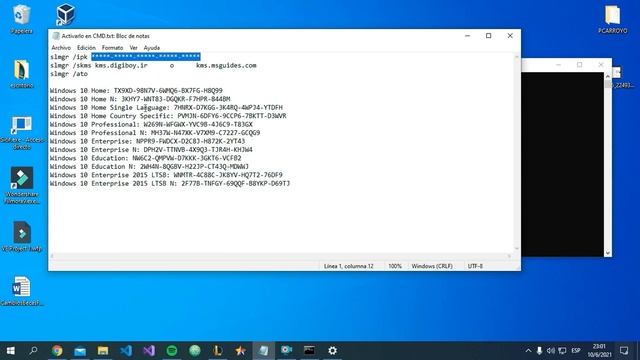This screenshot has height=360, width=640.
Task: Click the black console area of the background window
Action: 562,164
